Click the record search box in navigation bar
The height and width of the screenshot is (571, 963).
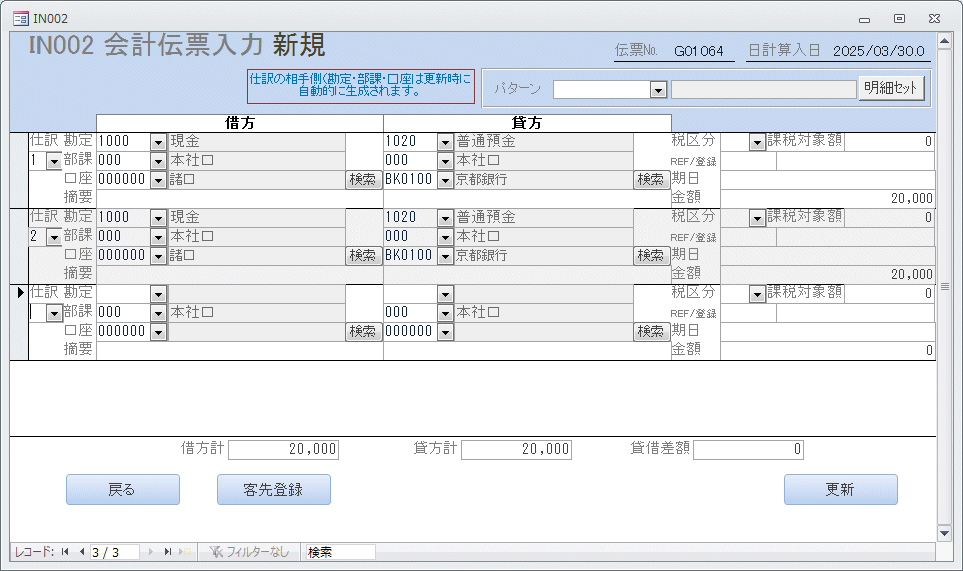340,552
